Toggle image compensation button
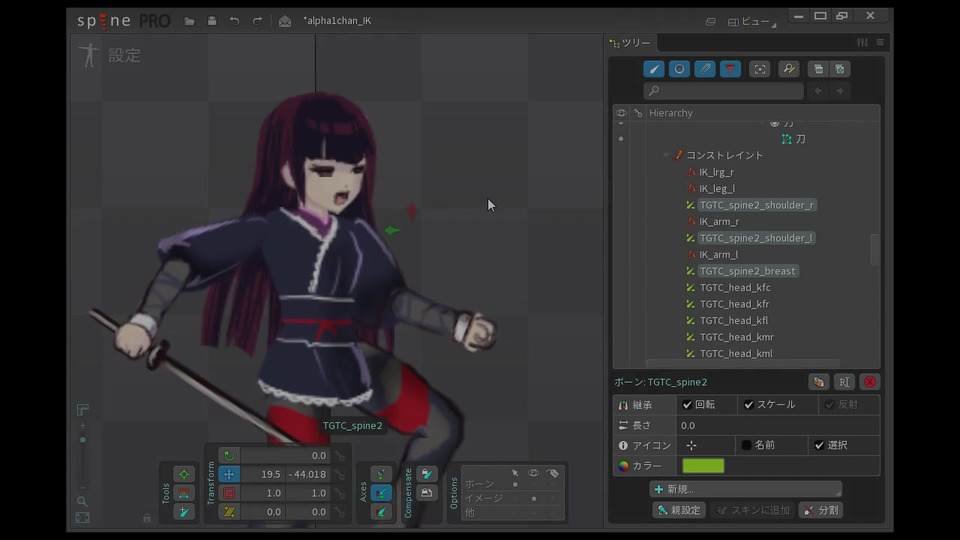 point(427,493)
